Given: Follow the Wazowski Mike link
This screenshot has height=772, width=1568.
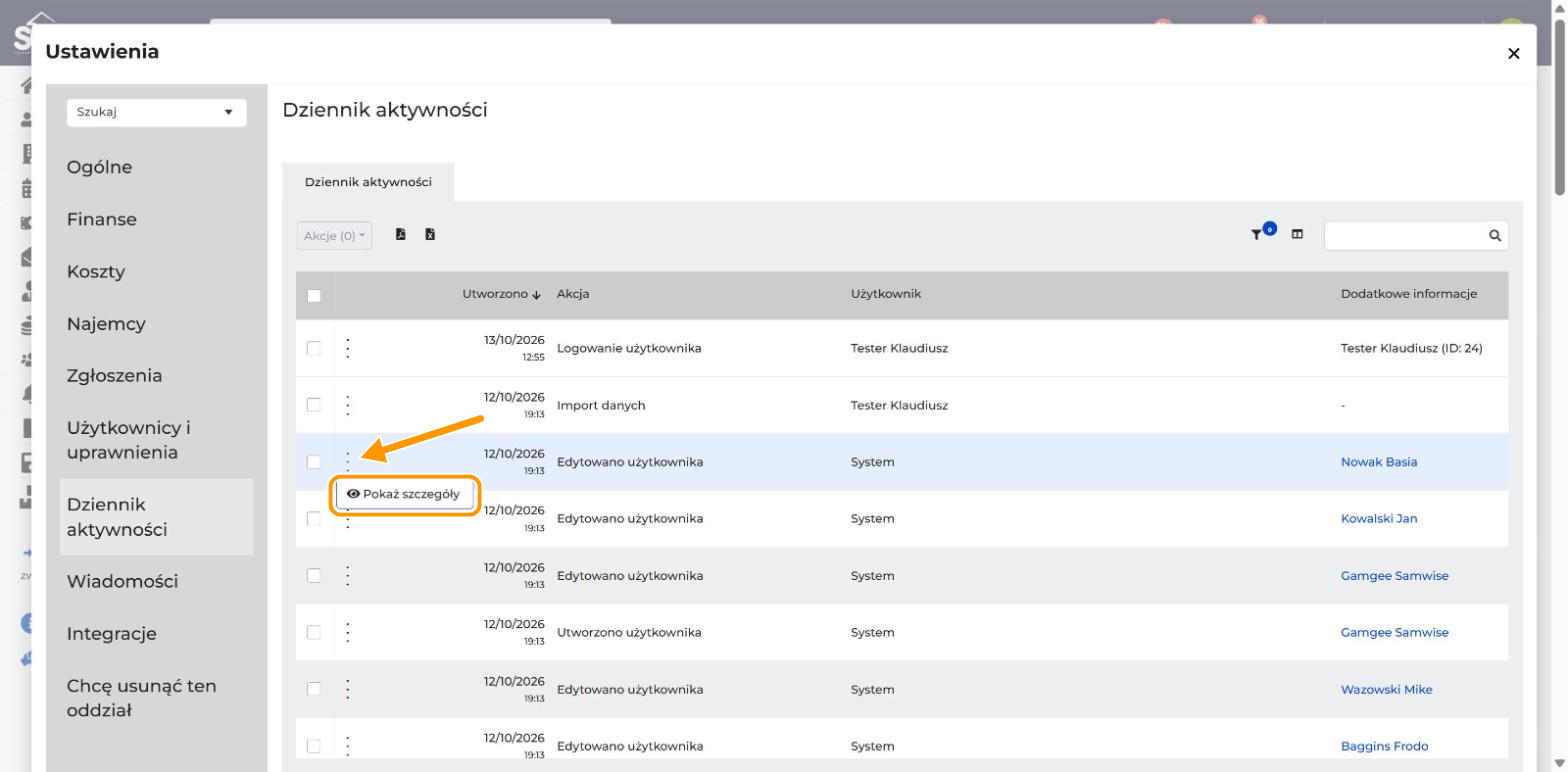Looking at the screenshot, I should [1386, 690].
